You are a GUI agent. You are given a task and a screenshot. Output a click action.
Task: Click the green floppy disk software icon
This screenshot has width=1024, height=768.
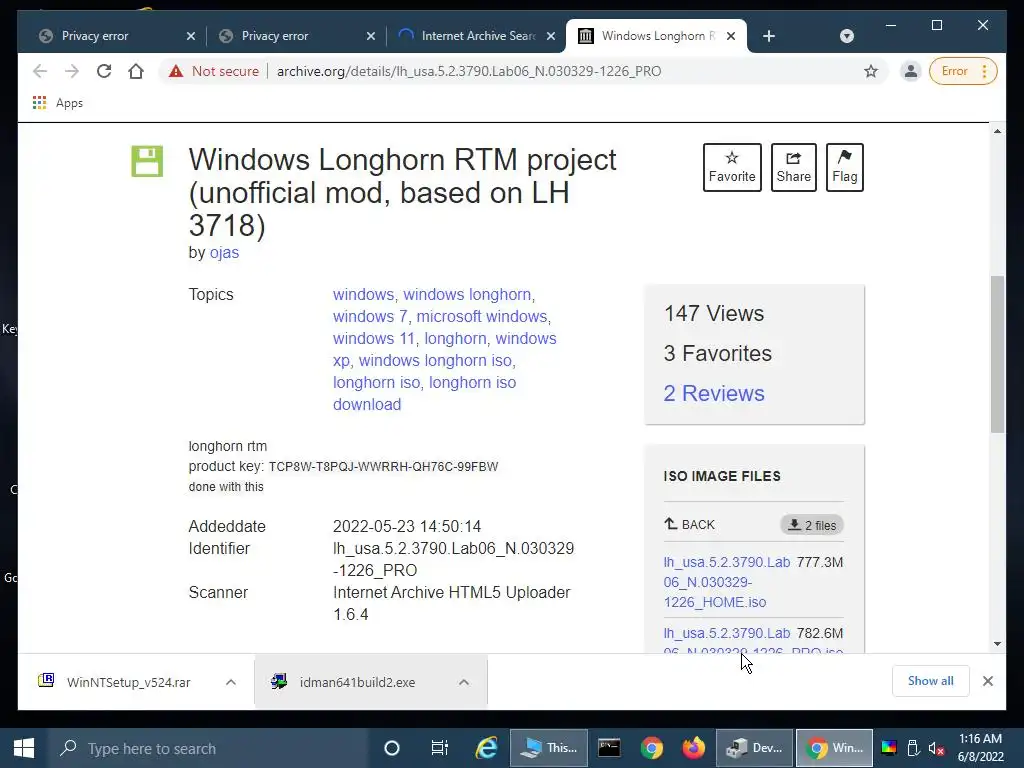tap(147, 161)
